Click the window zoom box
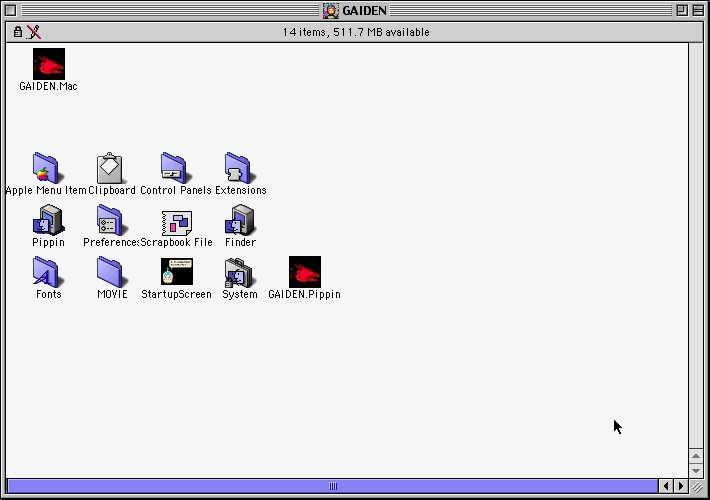710x500 pixels. coord(682,10)
